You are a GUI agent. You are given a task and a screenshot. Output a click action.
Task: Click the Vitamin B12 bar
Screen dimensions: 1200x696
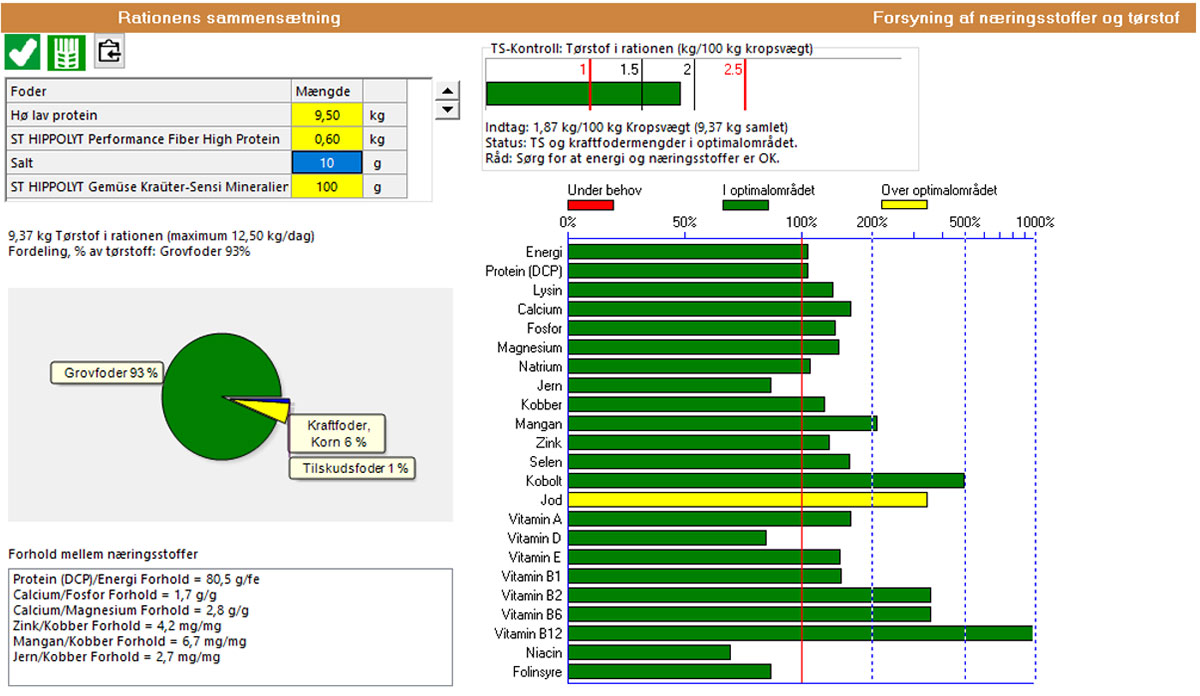coord(800,633)
